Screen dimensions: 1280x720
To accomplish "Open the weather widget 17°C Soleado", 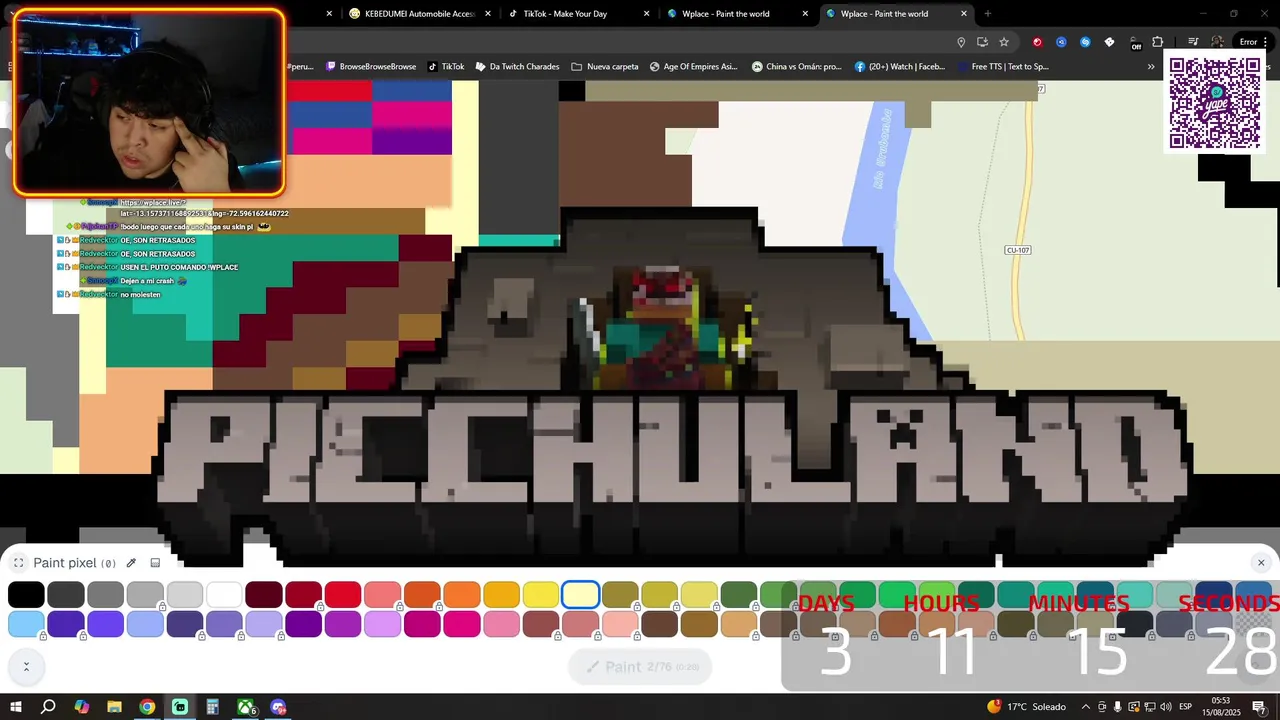I will 1027,707.
